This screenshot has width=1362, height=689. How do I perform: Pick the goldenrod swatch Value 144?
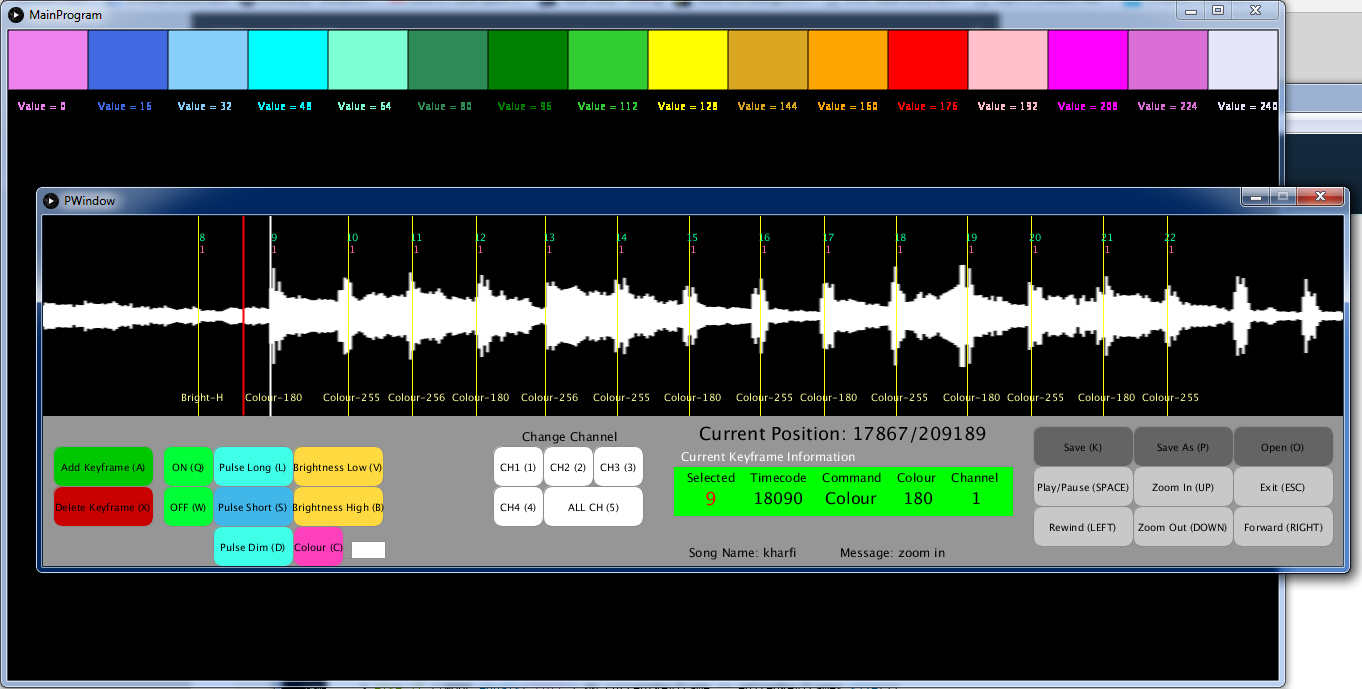coord(768,60)
